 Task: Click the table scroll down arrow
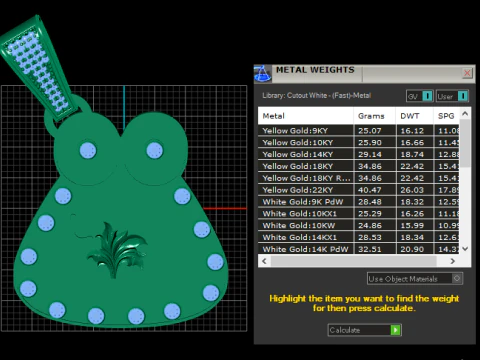coord(465,249)
